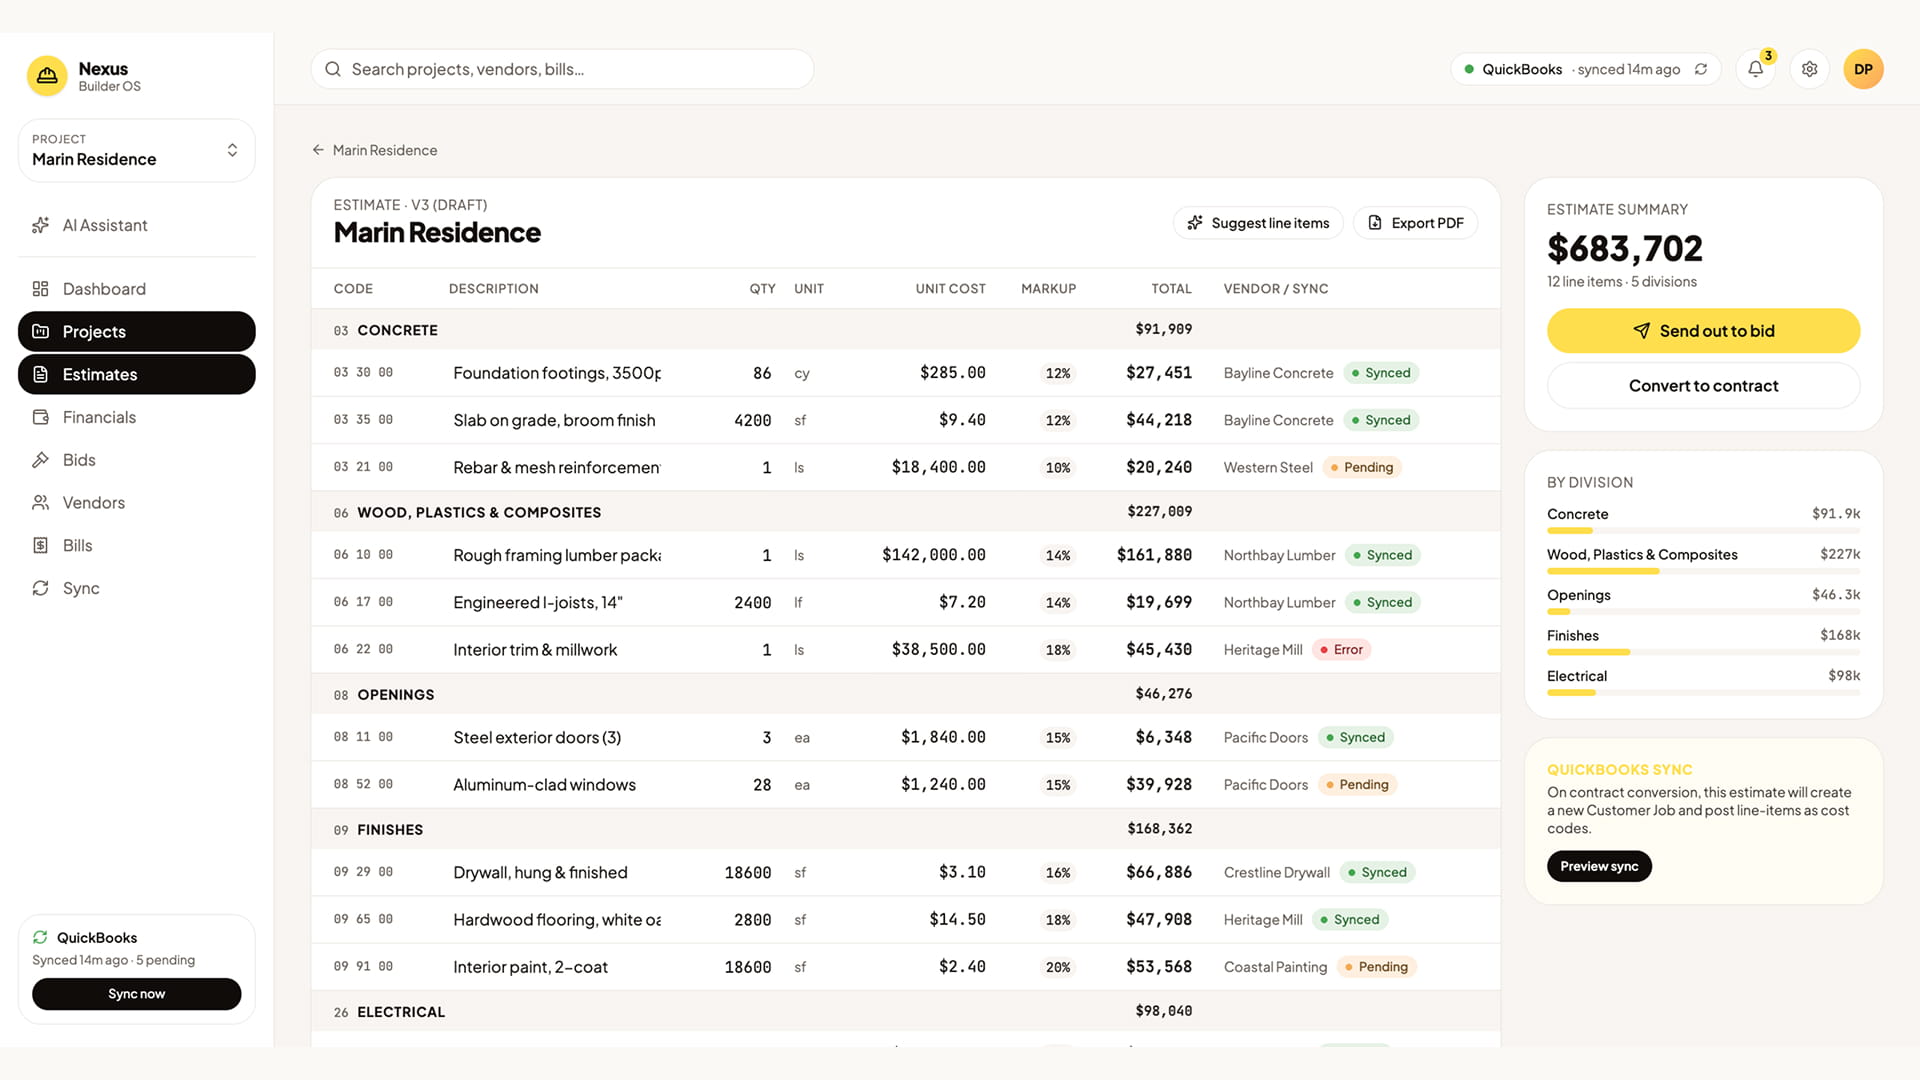Open the notifications bell
The height and width of the screenshot is (1080, 1920).
[x=1755, y=69]
